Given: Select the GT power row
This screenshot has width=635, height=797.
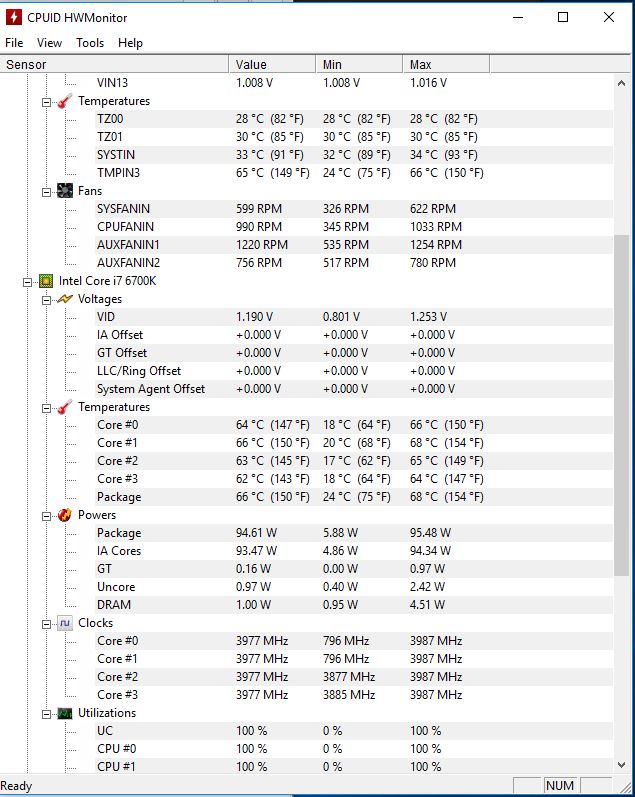Looking at the screenshot, I should pyautogui.click(x=354, y=569).
